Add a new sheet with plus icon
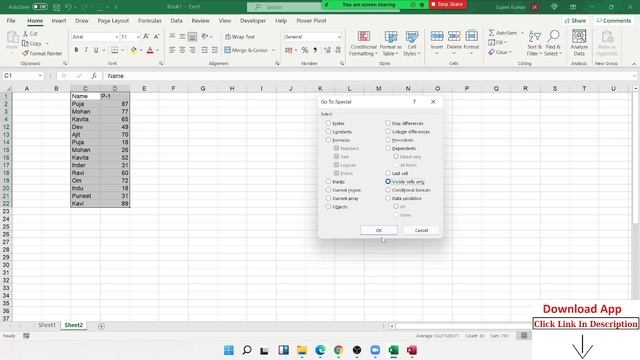 (101, 326)
